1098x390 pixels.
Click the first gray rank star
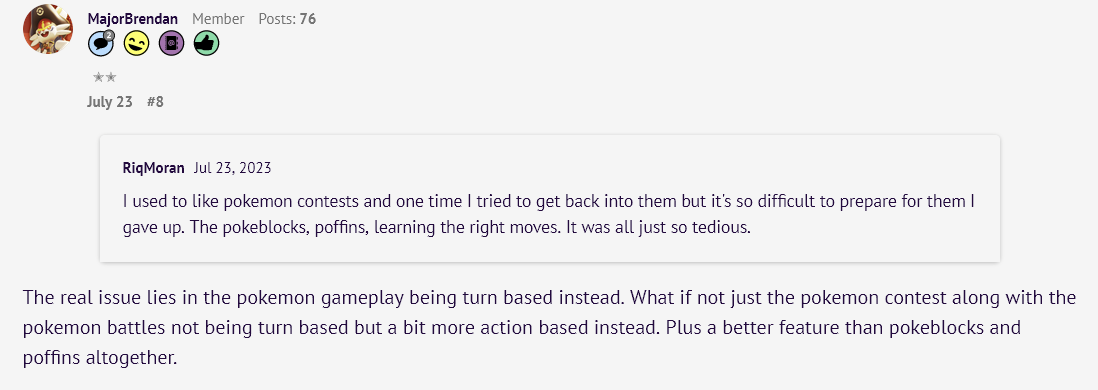coord(99,77)
